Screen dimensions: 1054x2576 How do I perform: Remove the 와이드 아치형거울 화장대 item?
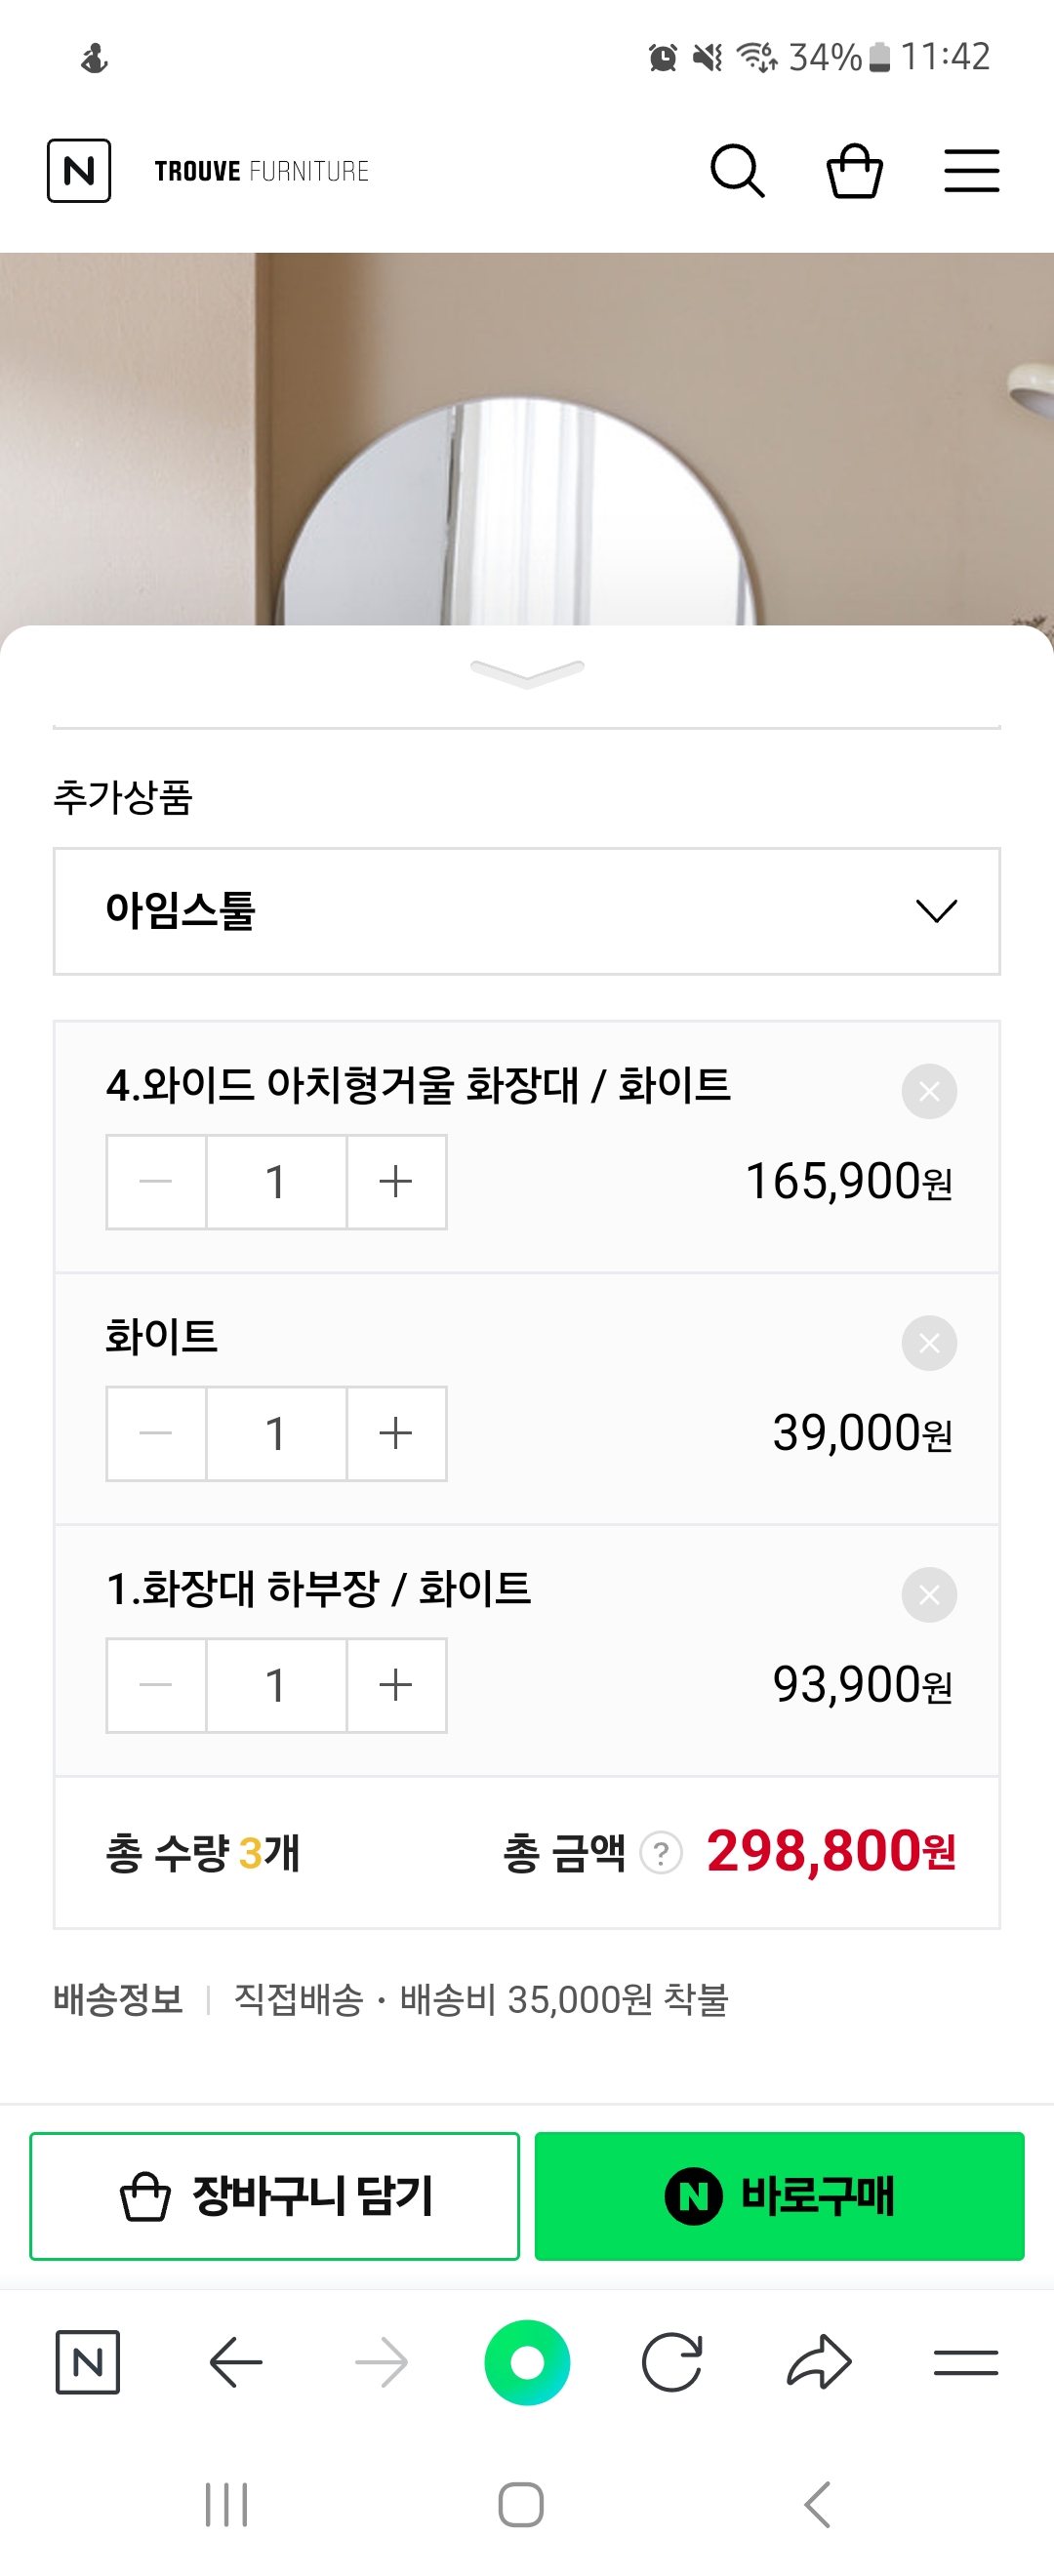click(929, 1091)
